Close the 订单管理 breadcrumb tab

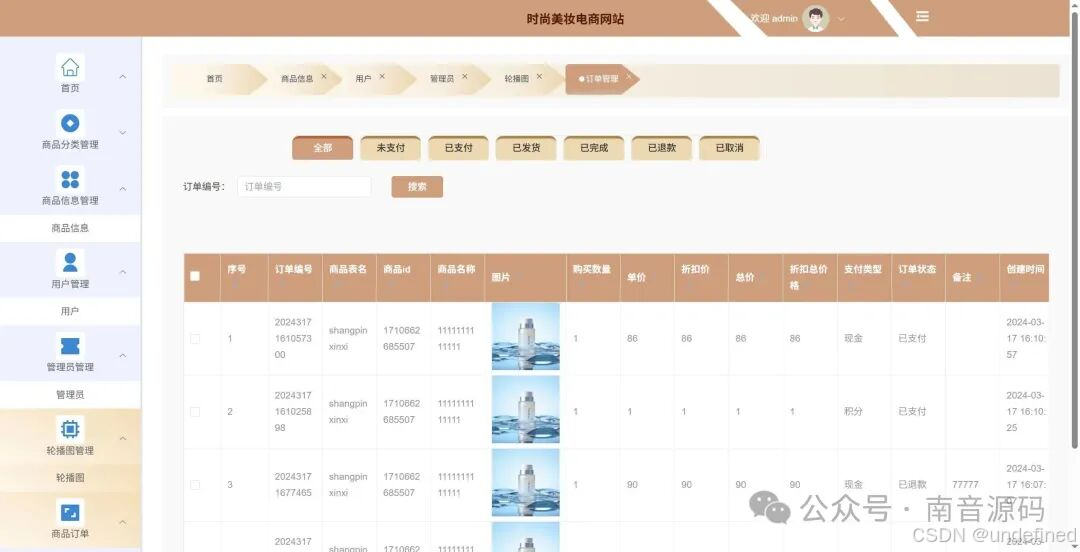coord(628,76)
